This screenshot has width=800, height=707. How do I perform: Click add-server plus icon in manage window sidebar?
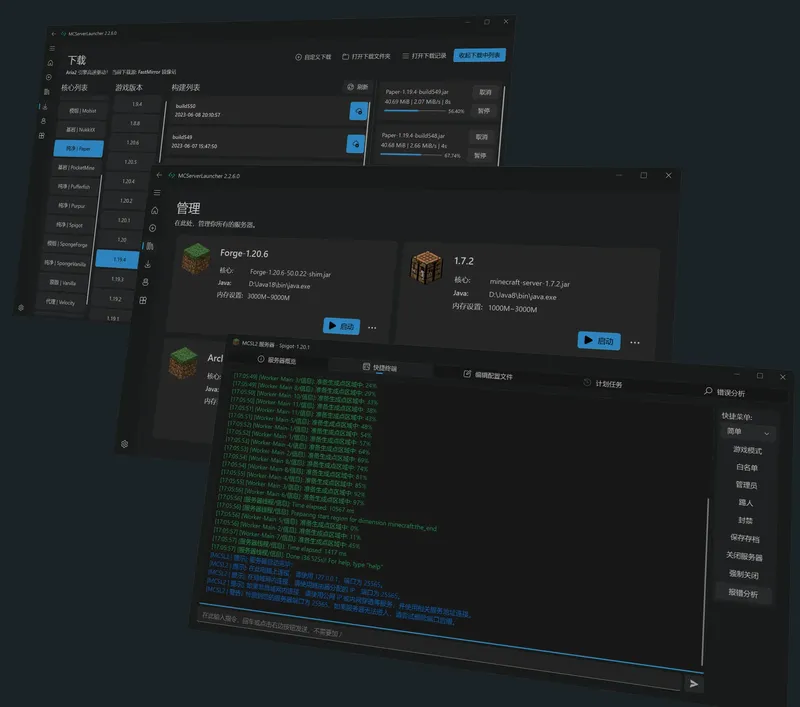153,228
